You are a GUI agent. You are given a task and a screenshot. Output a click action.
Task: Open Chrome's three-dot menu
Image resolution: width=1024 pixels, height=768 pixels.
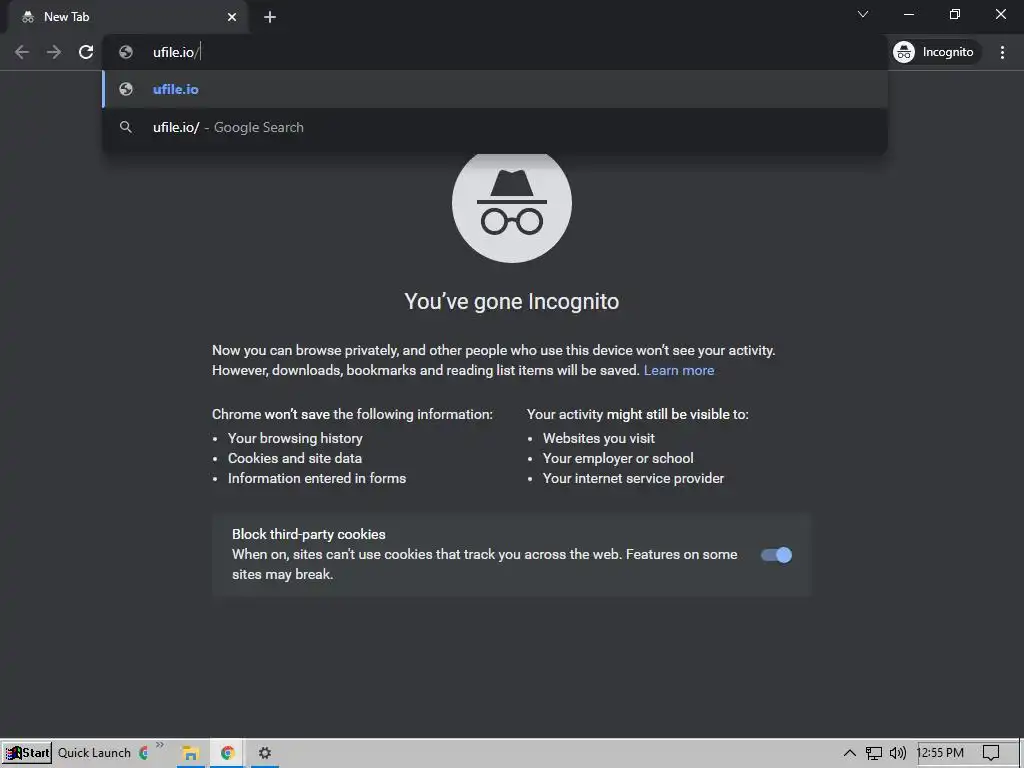[1002, 52]
